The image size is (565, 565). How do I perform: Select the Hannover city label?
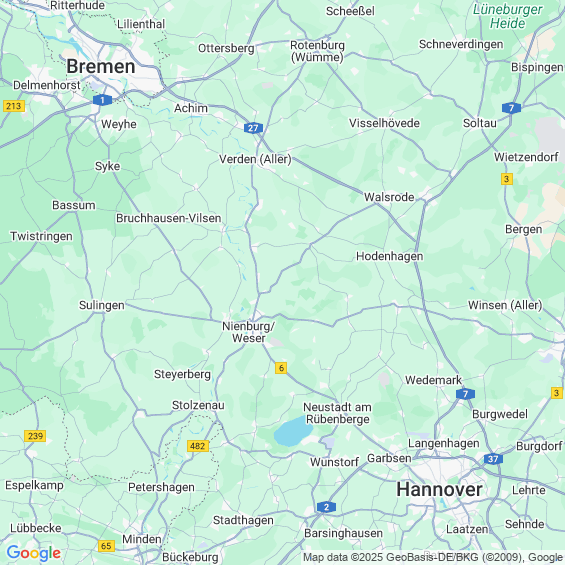tap(439, 489)
